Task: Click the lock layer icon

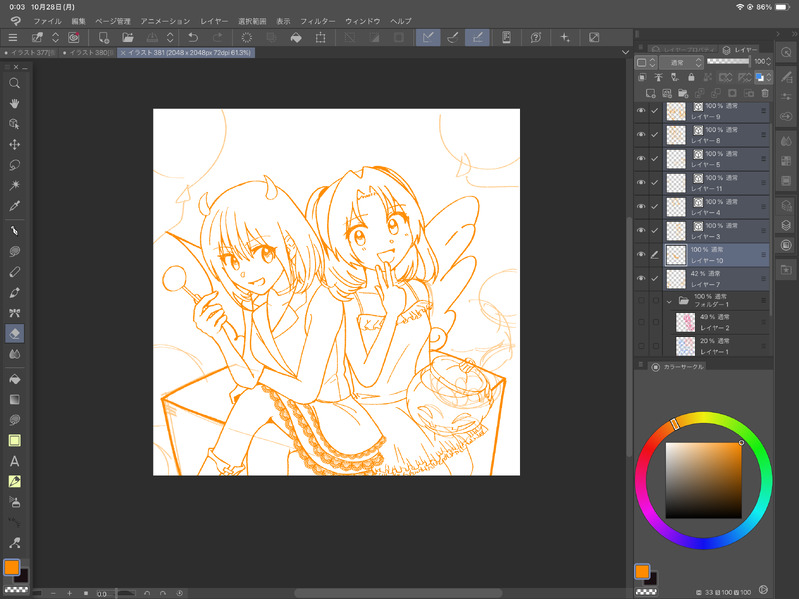Action: click(691, 77)
